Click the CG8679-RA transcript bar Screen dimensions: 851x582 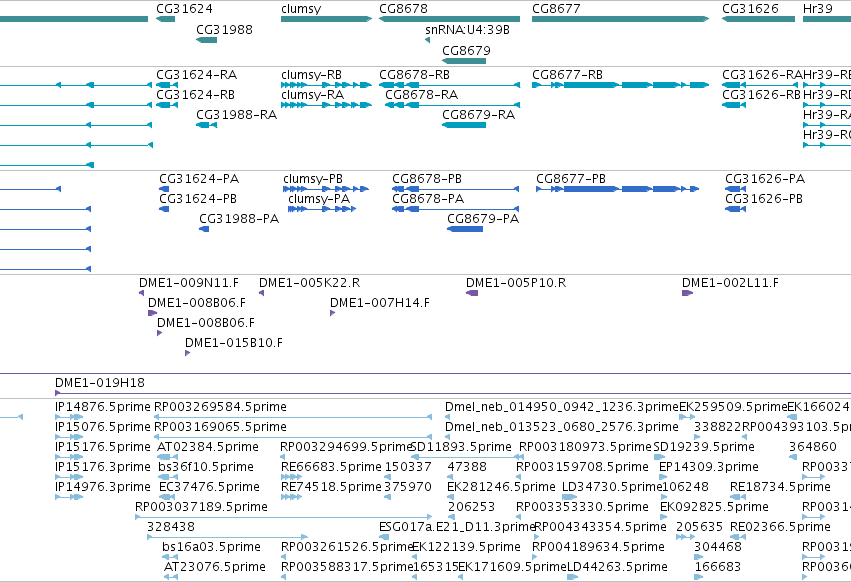click(464, 125)
